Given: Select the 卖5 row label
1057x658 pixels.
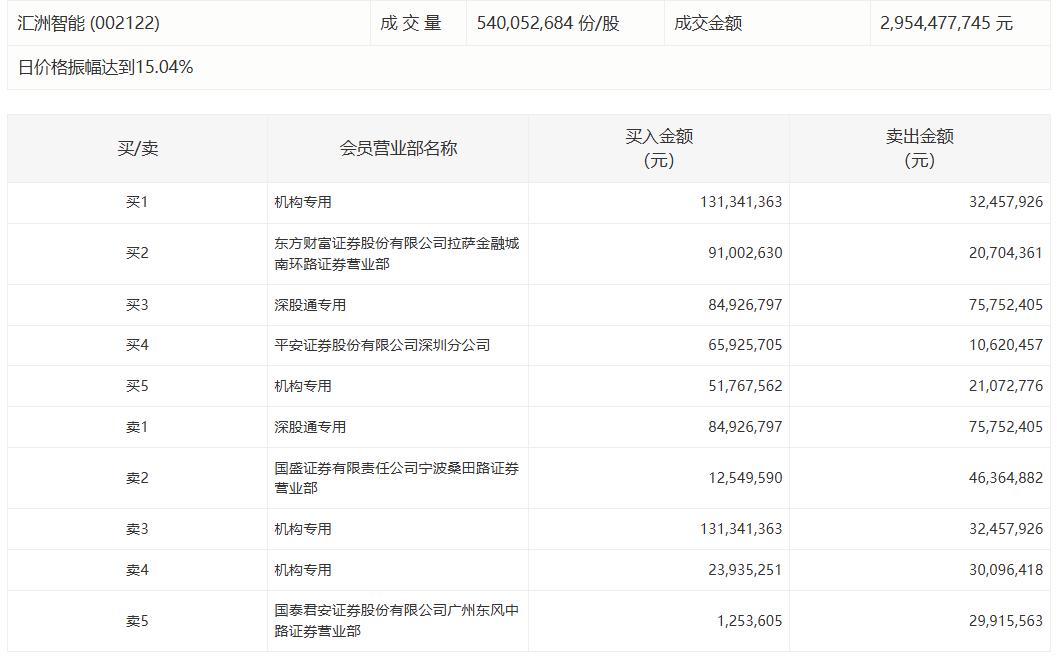Looking at the screenshot, I should click(137, 621).
